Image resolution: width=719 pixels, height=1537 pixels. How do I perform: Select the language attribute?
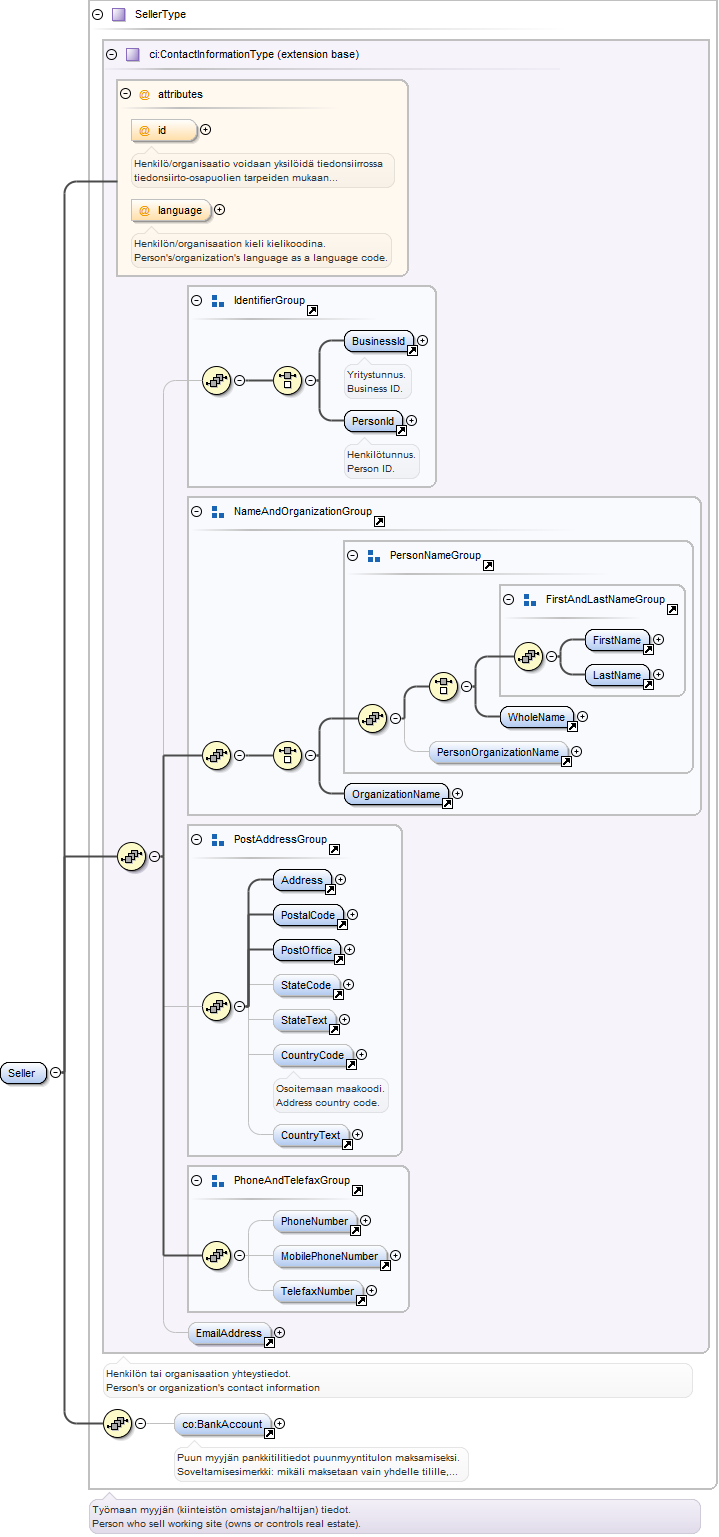point(171,210)
